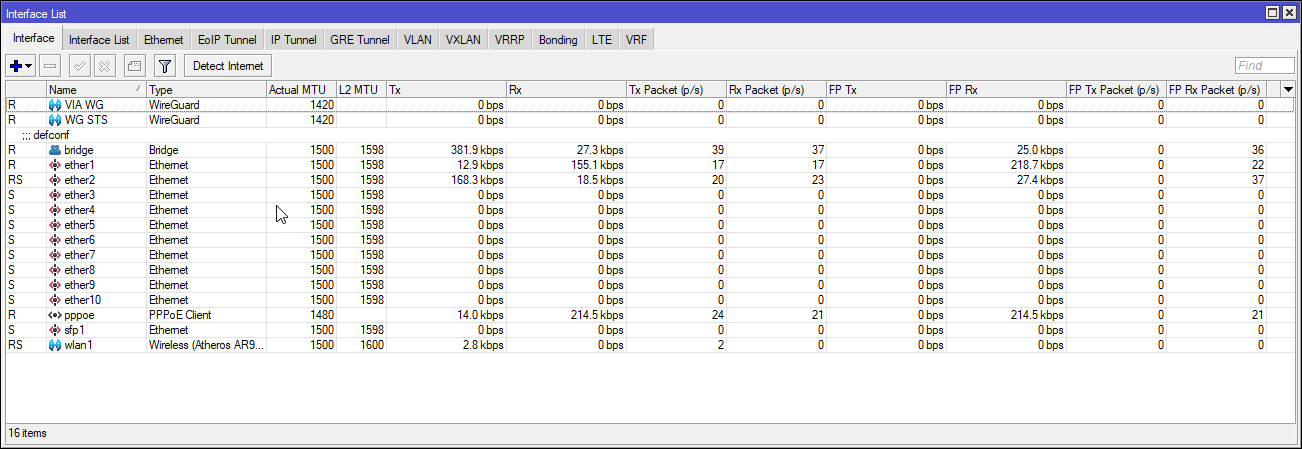Viewport: 1302px width, 449px height.
Task: Click the WG STS WireGuard icon
Action: pyautogui.click(x=55, y=120)
